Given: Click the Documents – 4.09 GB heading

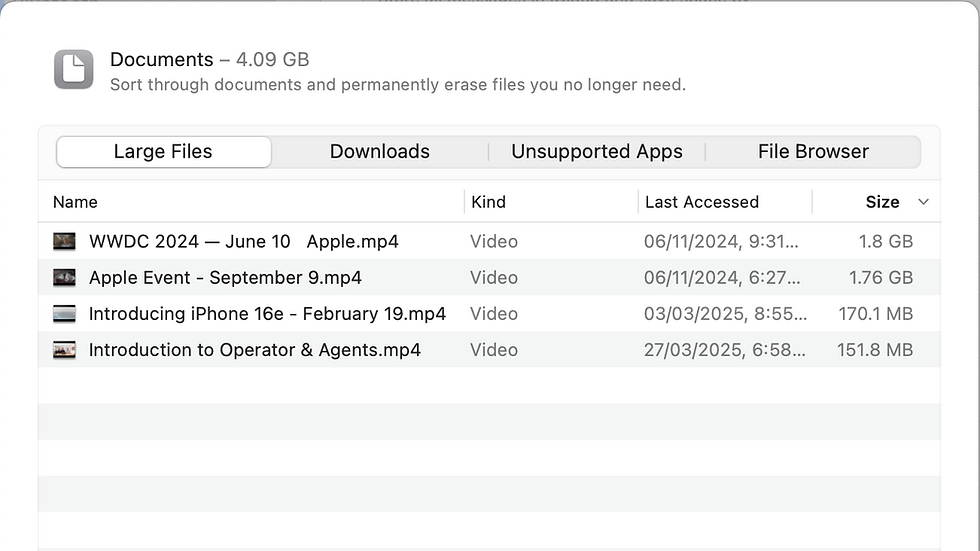Looking at the screenshot, I should [209, 59].
